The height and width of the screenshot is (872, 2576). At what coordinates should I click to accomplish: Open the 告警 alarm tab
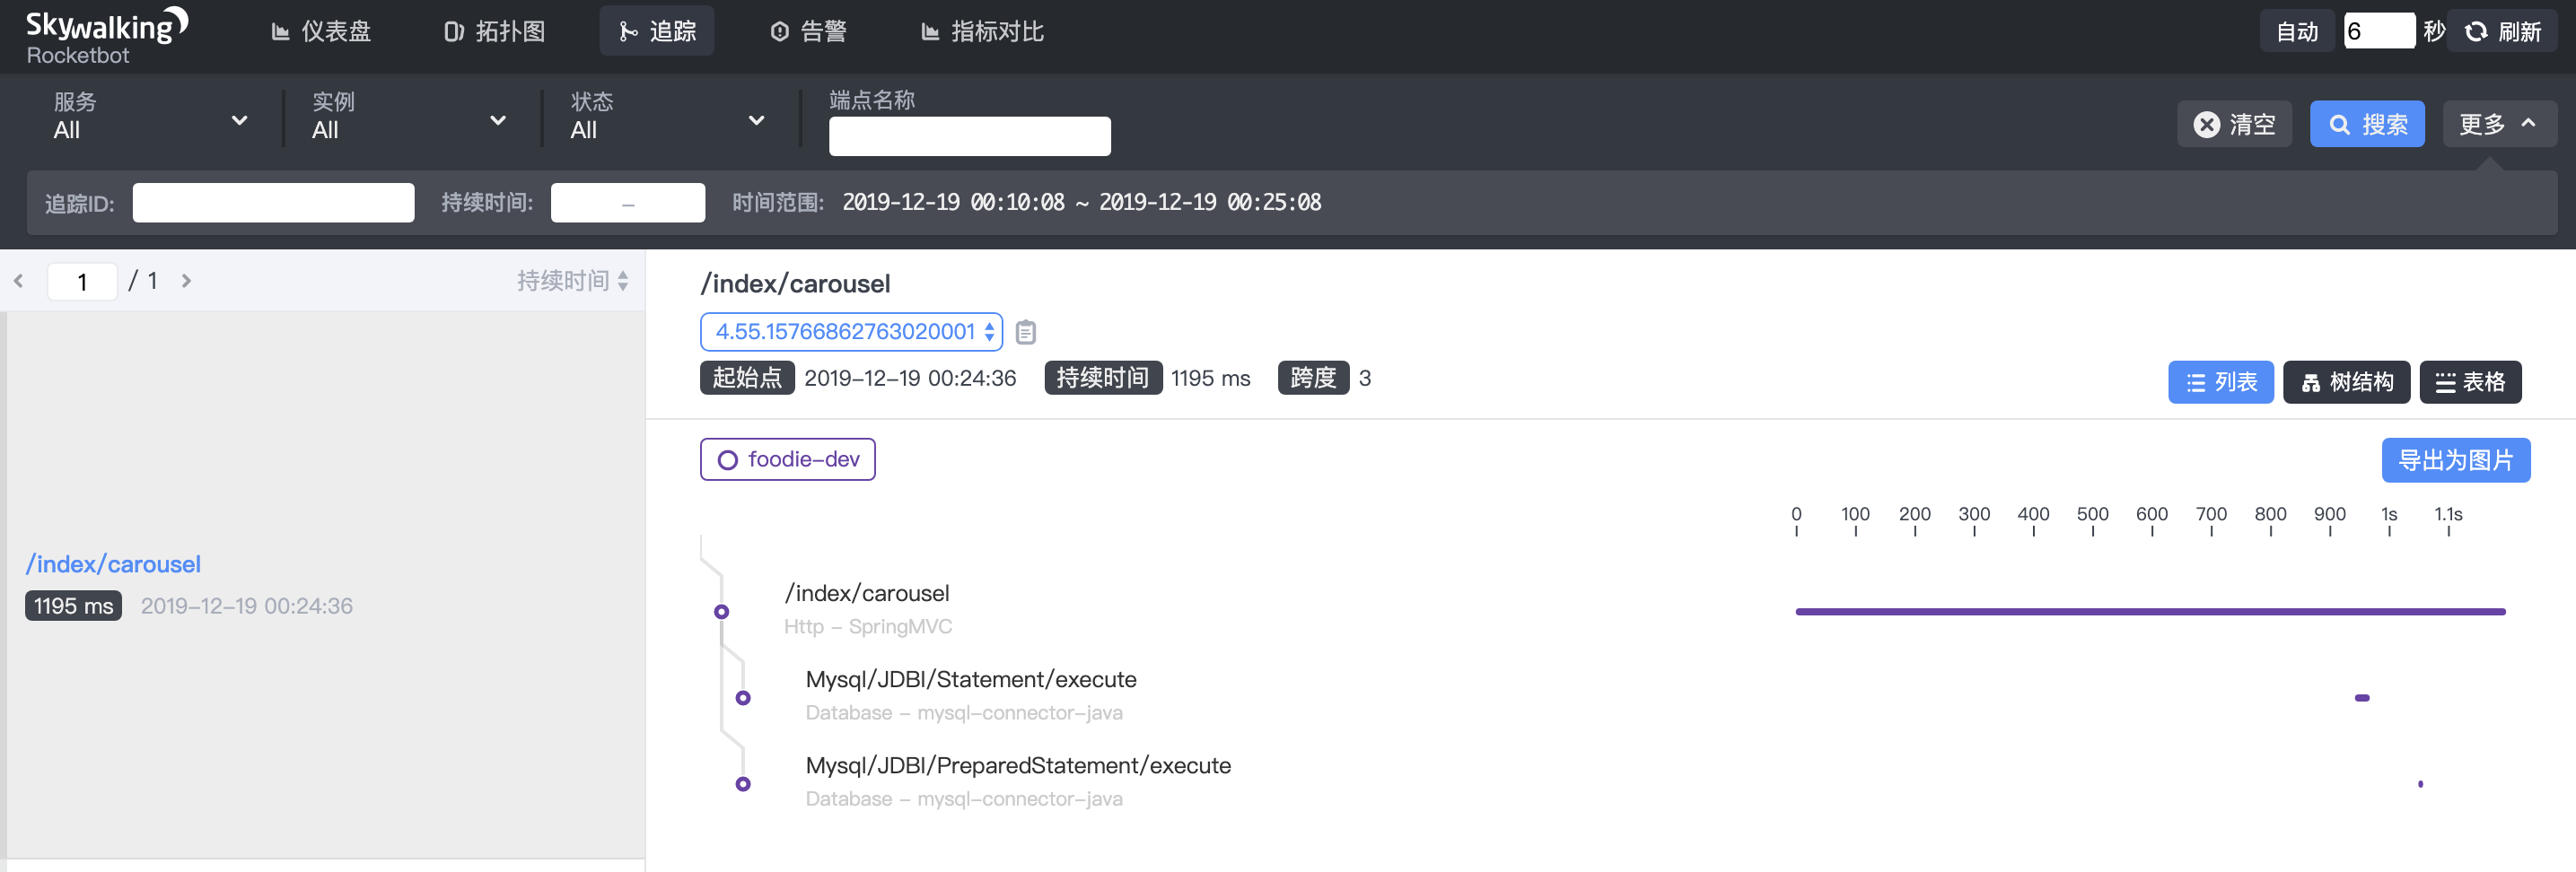tap(808, 32)
